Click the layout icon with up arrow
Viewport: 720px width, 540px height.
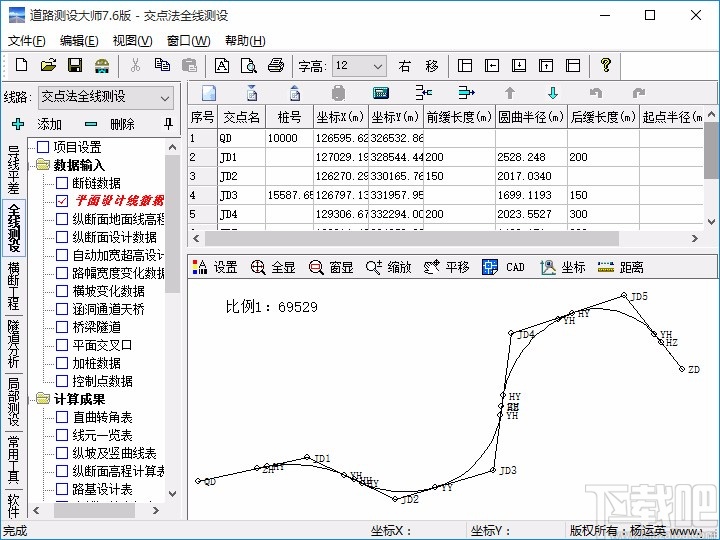coord(546,66)
